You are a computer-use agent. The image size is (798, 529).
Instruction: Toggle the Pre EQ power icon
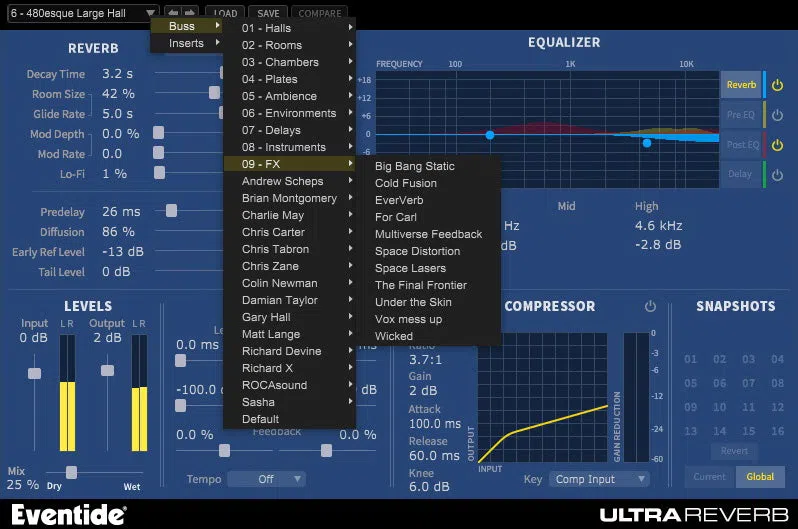tap(777, 115)
